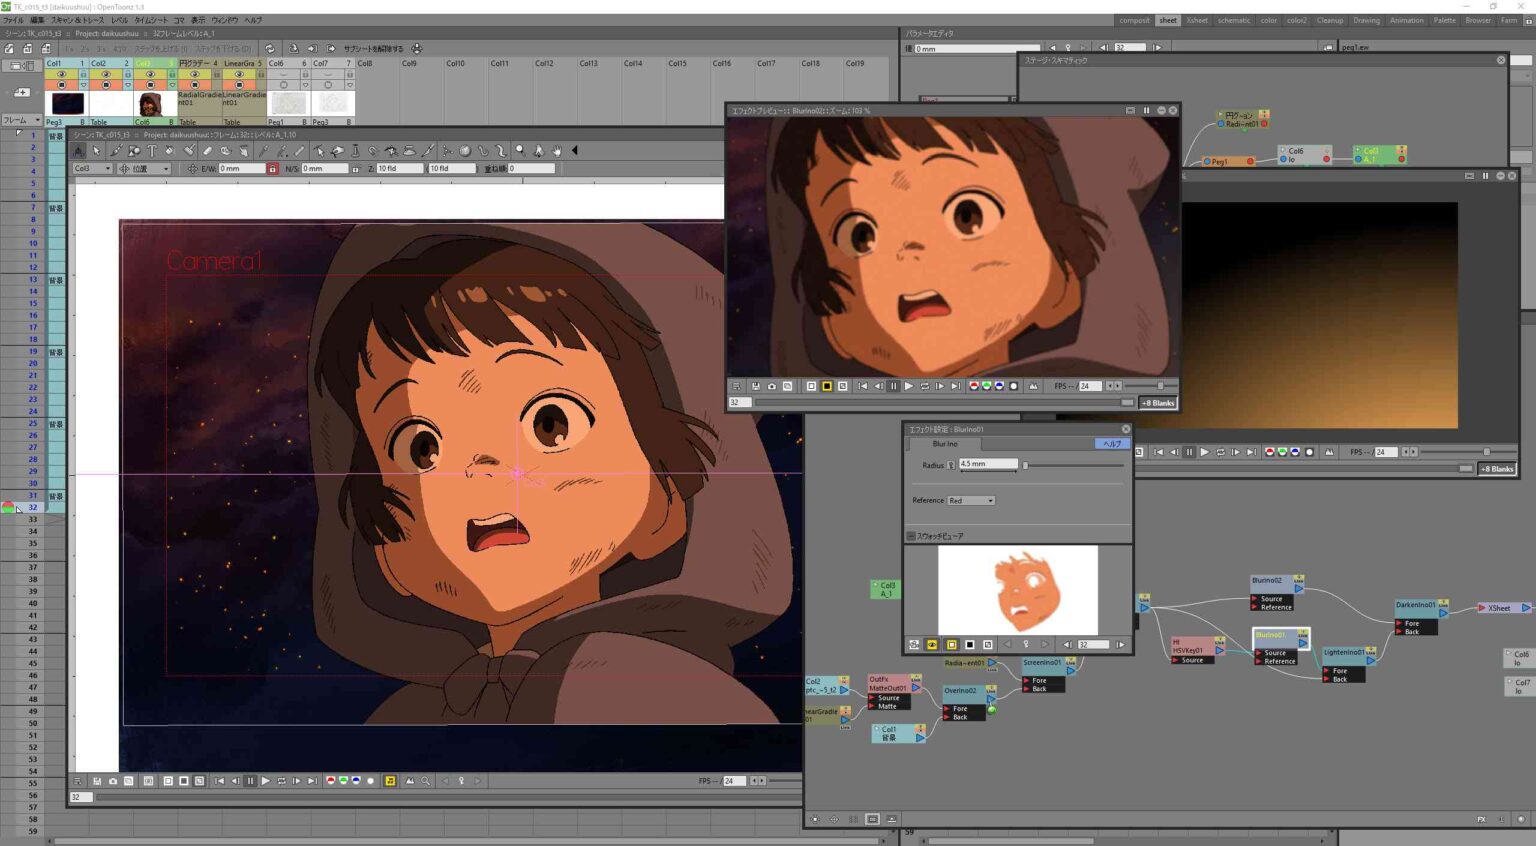Image resolution: width=1536 pixels, height=846 pixels.
Task: Hide Col1 by clicking its eye toggle
Action: pyautogui.click(x=61, y=74)
